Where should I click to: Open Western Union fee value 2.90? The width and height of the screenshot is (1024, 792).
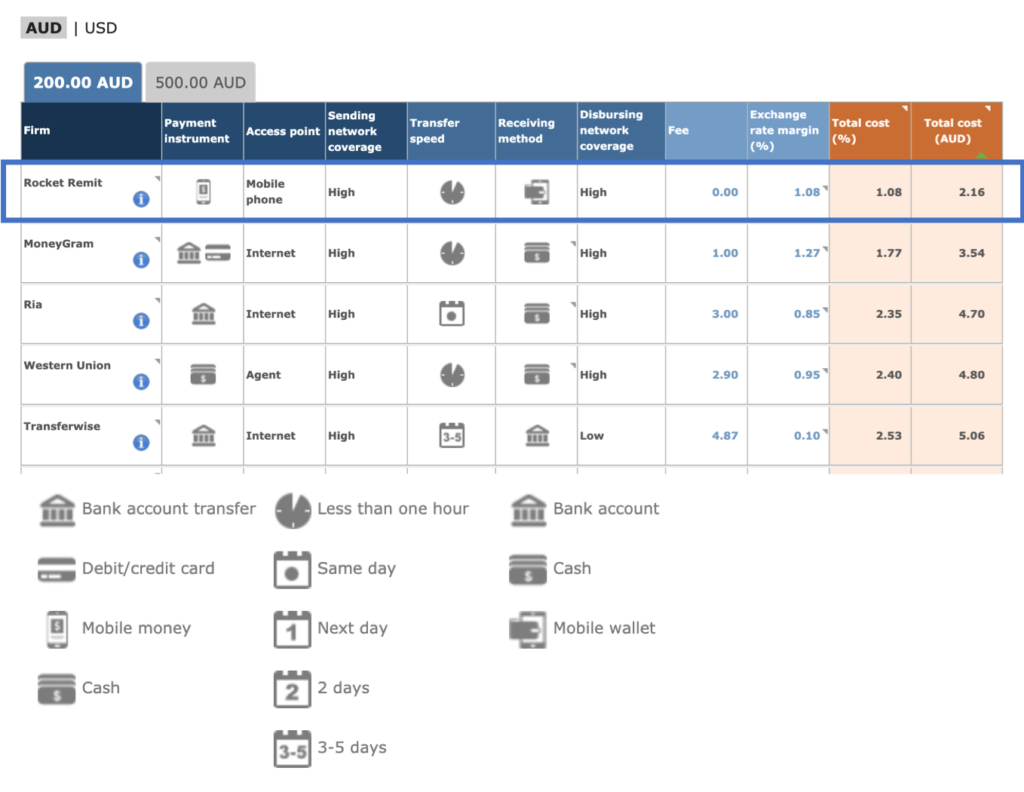[x=725, y=374]
